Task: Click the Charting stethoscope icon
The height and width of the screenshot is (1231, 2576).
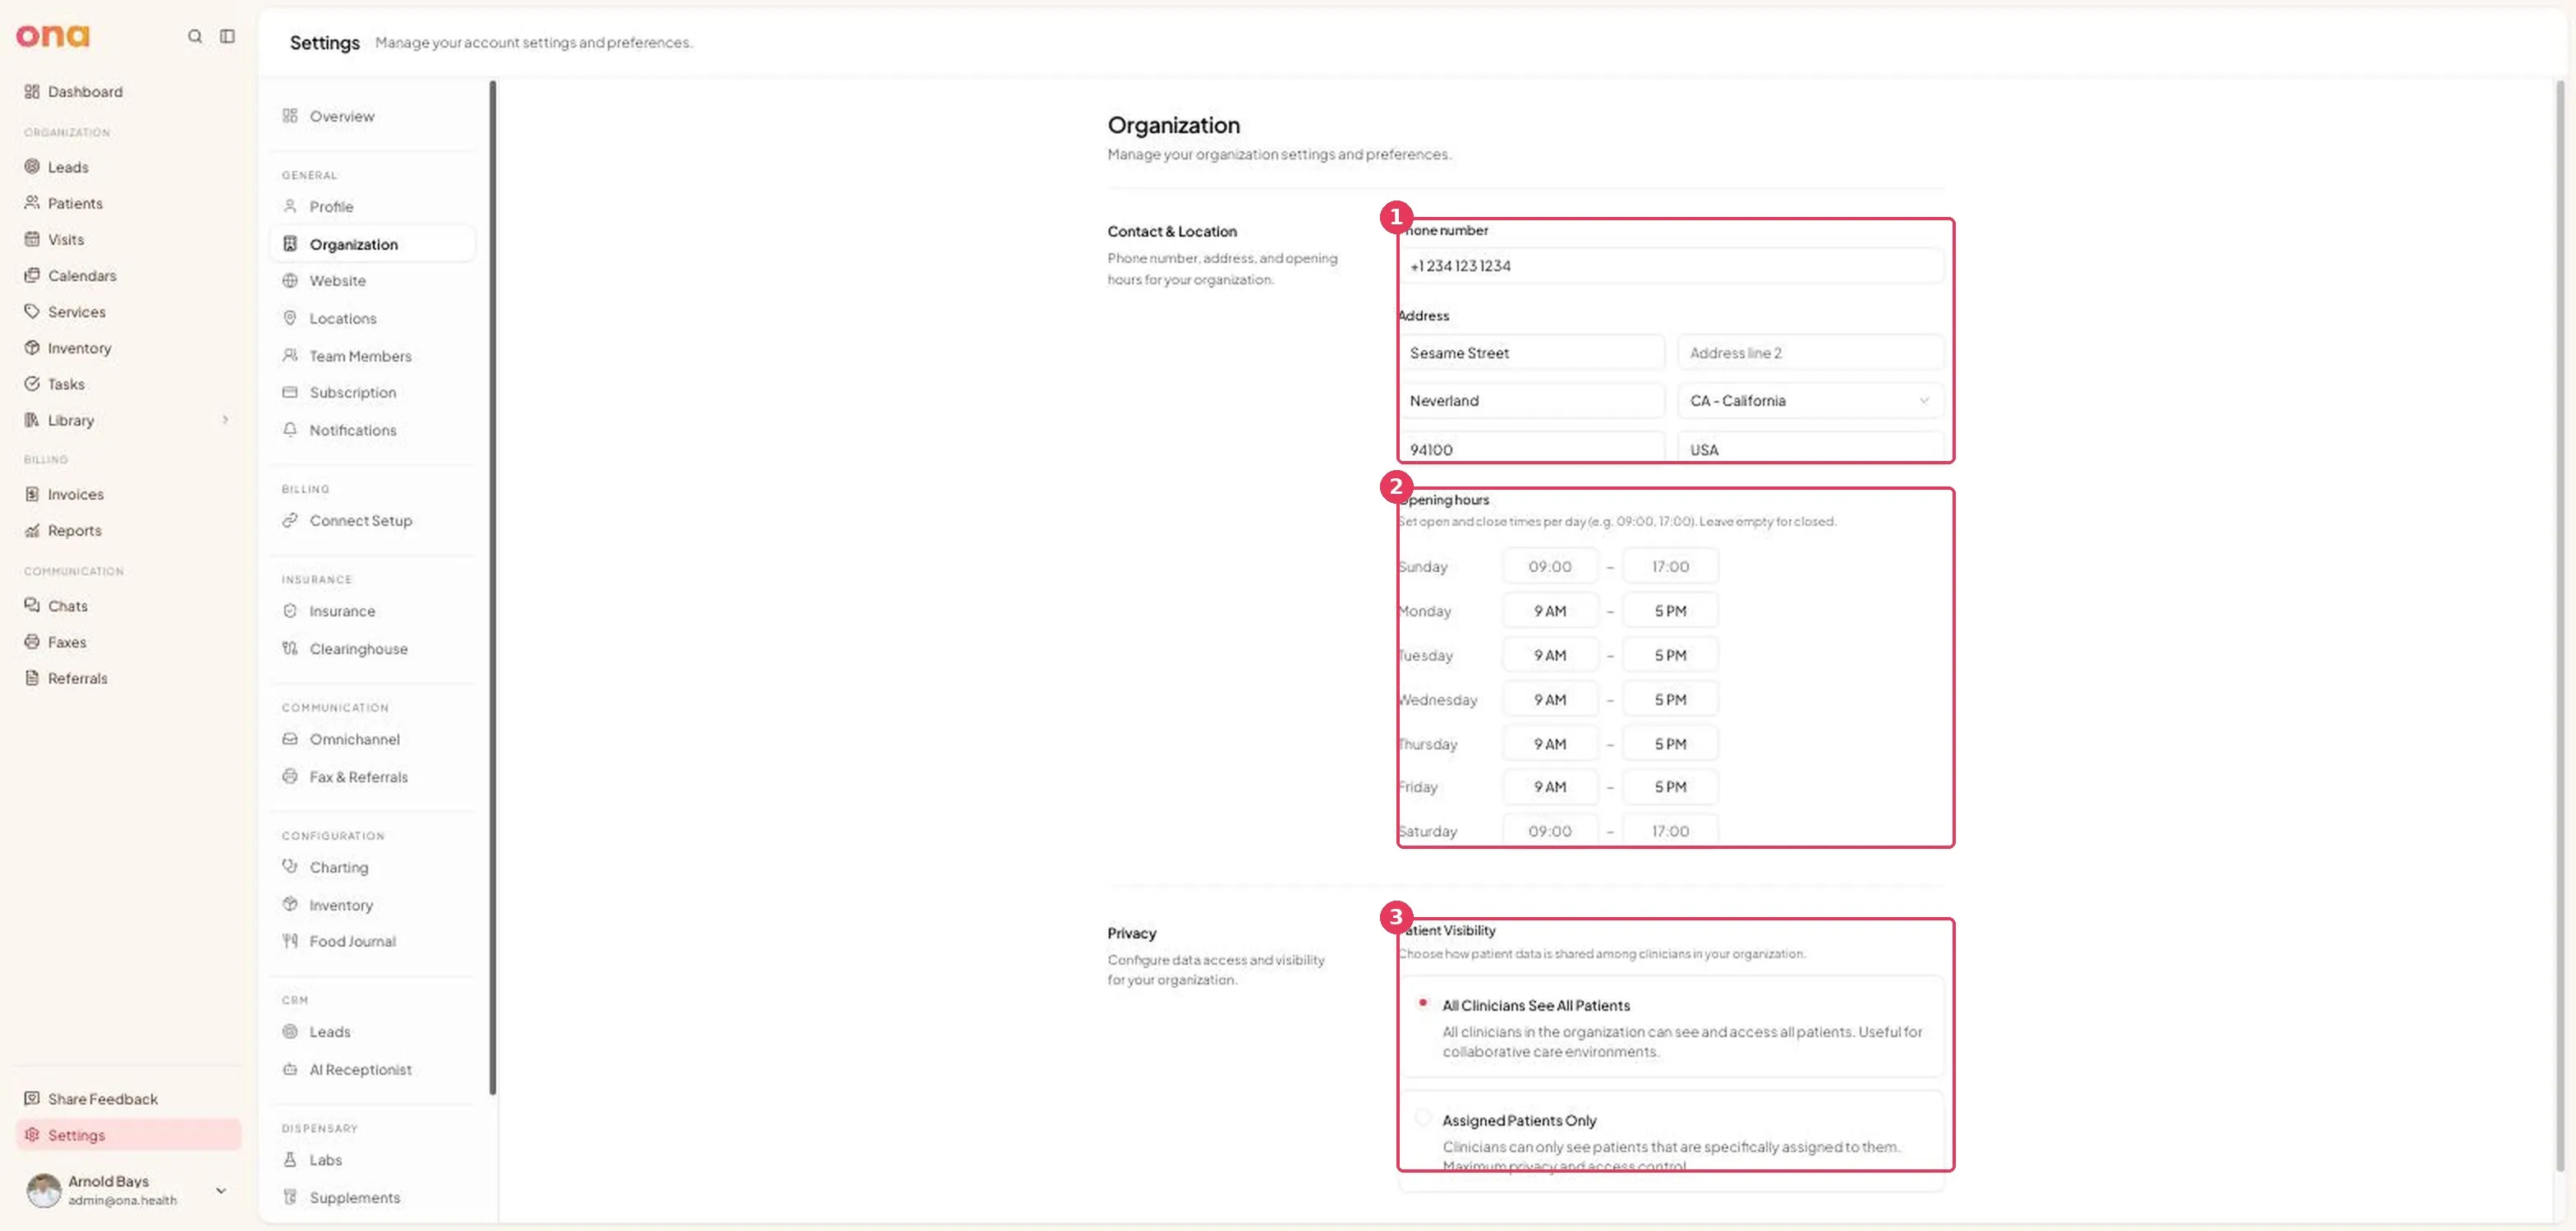Action: point(290,867)
